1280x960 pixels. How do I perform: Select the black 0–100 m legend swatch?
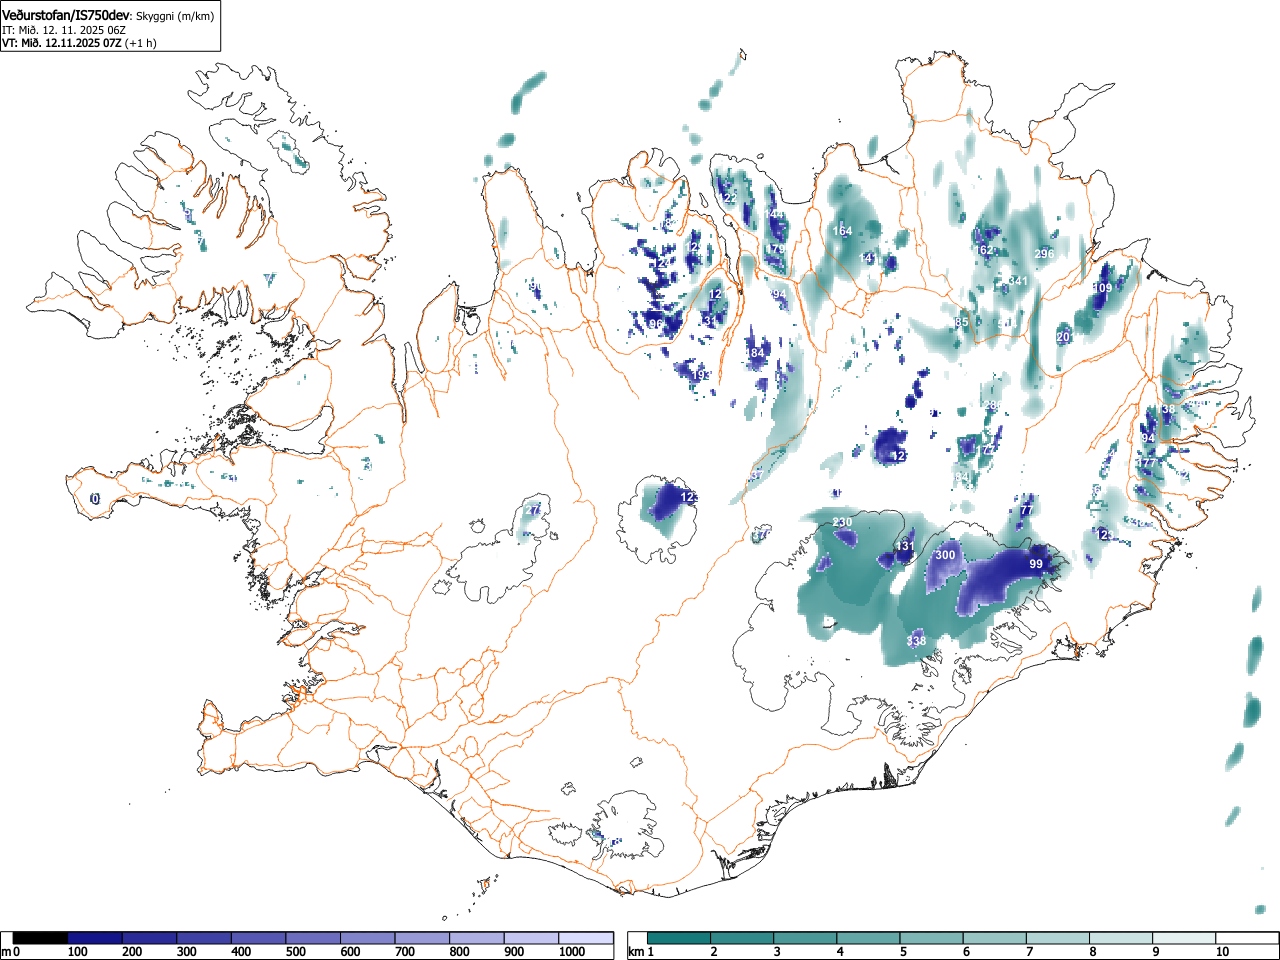(41, 938)
